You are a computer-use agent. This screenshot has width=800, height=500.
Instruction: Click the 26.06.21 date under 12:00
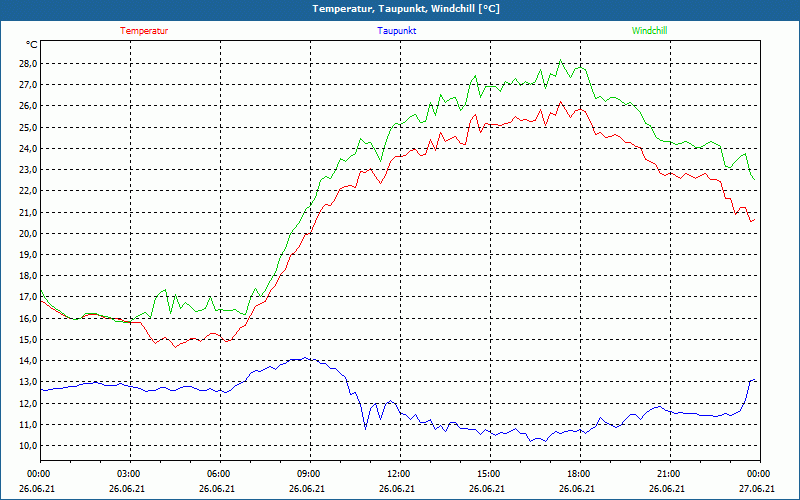396,488
